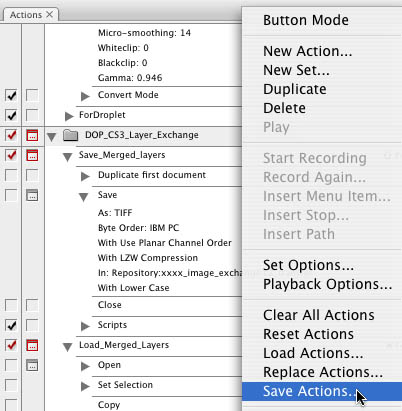Select Button Mode in panel menu
The height and width of the screenshot is (411, 402).
(x=306, y=20)
